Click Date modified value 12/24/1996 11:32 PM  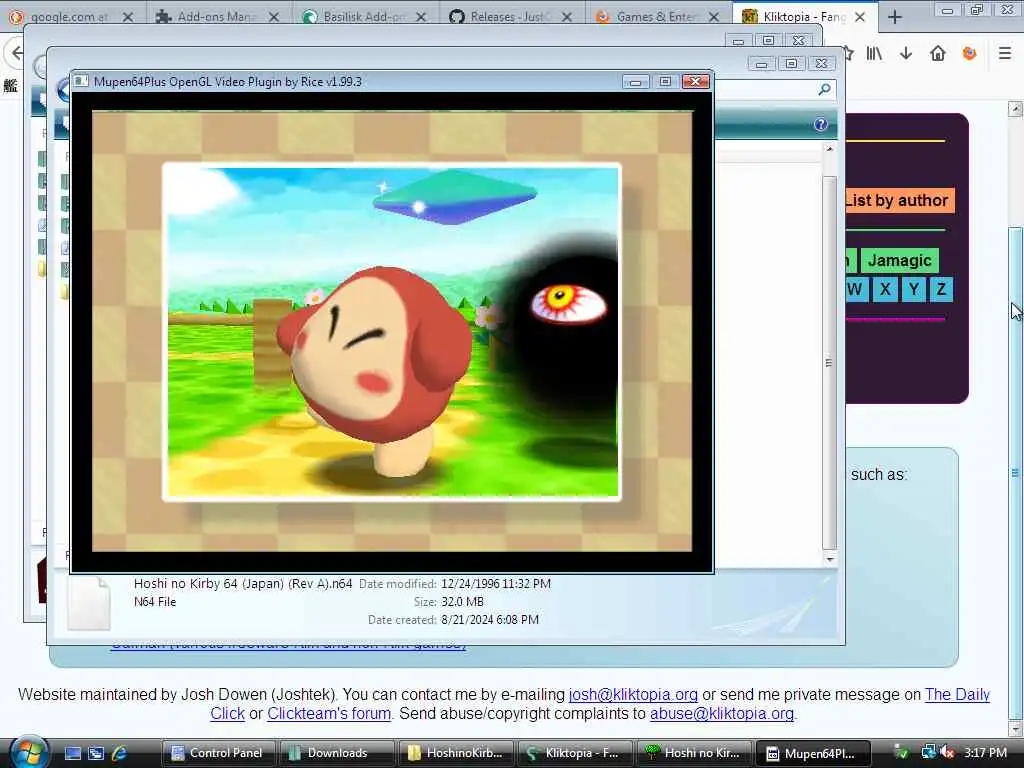pos(496,584)
